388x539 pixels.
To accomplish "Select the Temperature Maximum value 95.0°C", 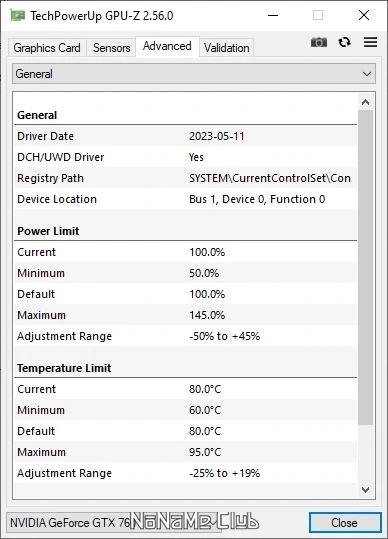I will [x=205, y=452].
